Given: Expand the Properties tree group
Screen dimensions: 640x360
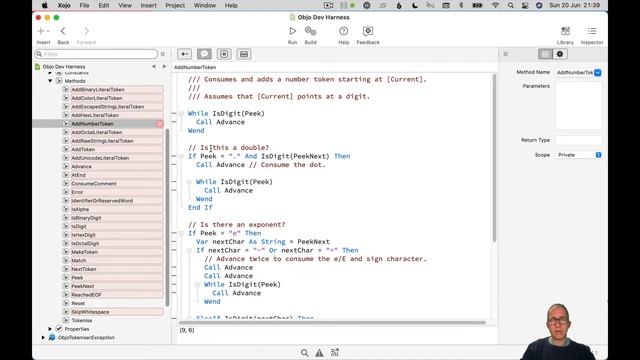Looking at the screenshot, I should click(50, 329).
